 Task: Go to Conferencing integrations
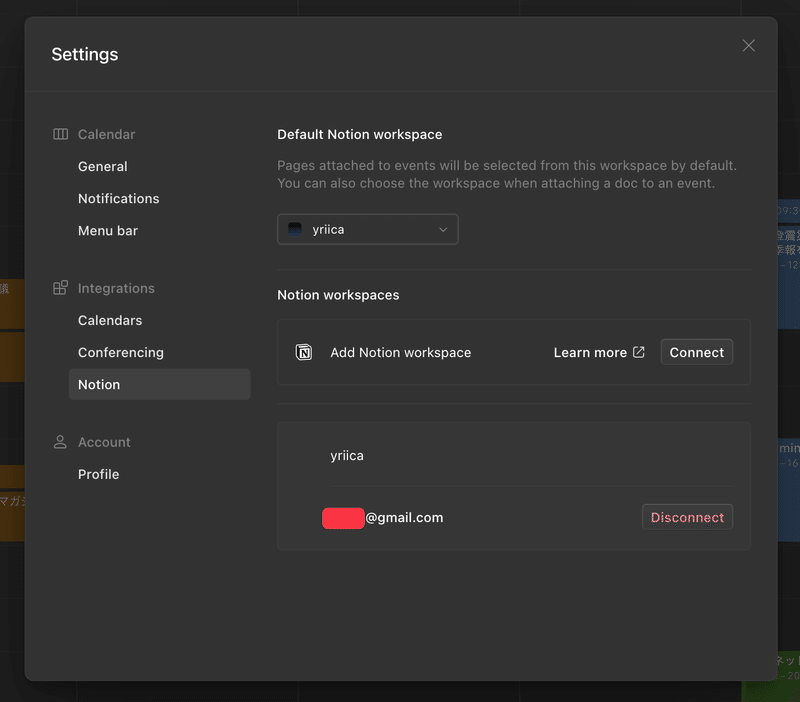[x=120, y=353]
